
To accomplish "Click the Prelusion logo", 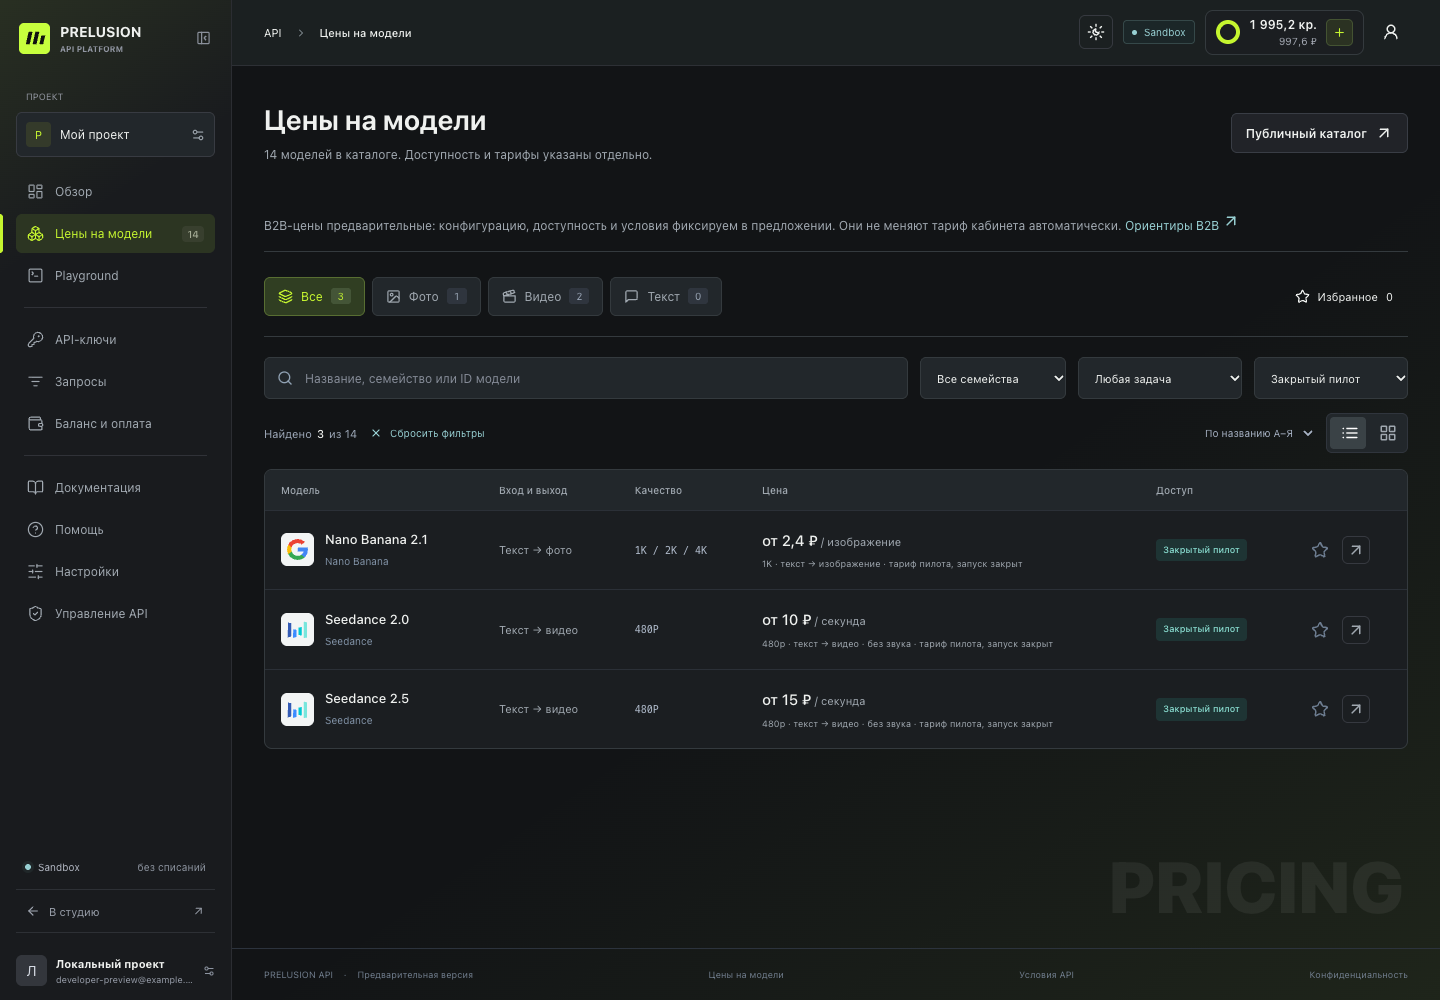I will click(34, 38).
